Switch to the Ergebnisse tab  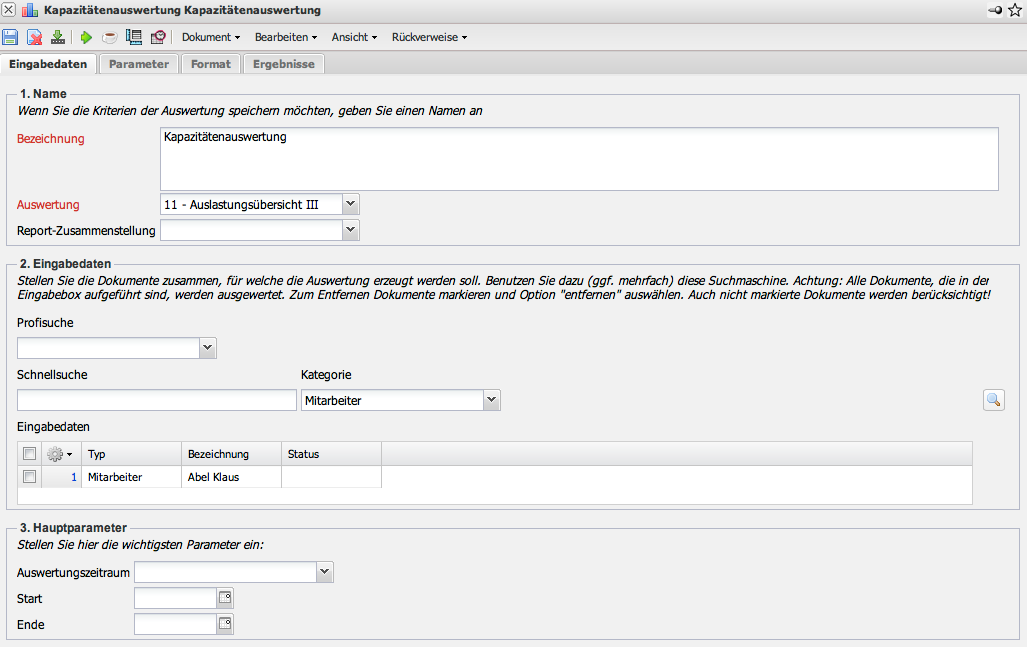coord(284,64)
